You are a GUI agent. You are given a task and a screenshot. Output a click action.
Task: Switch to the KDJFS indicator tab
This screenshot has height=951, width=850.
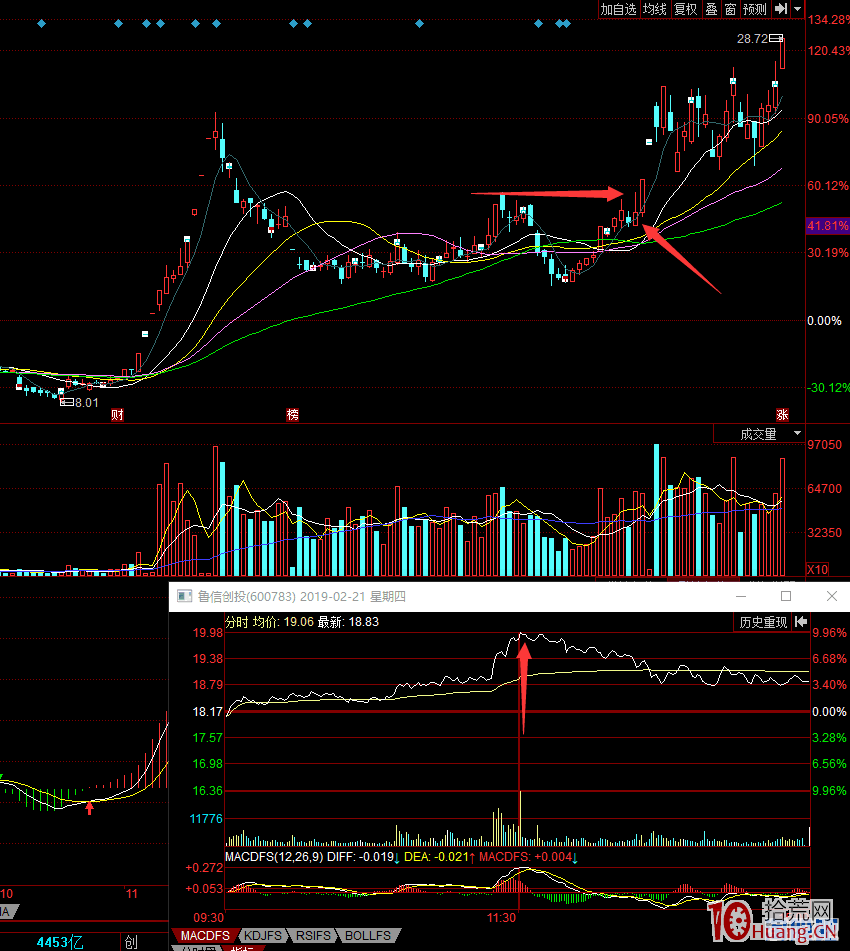[263, 936]
